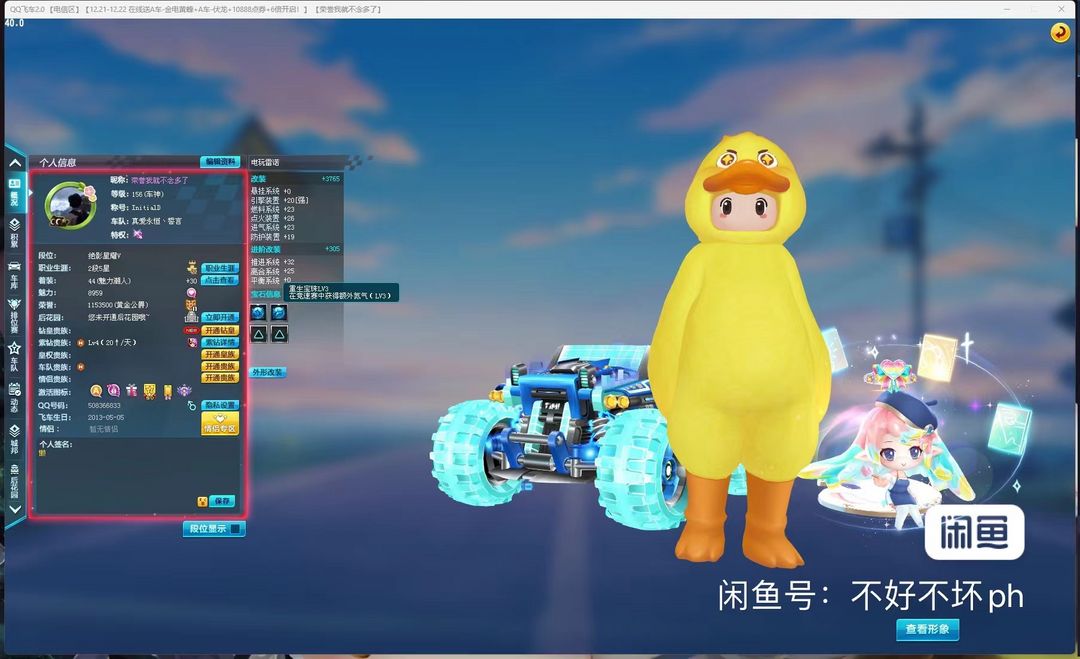Toggle the 段位显示 checkbox
The height and width of the screenshot is (659, 1080).
[x=236, y=529]
